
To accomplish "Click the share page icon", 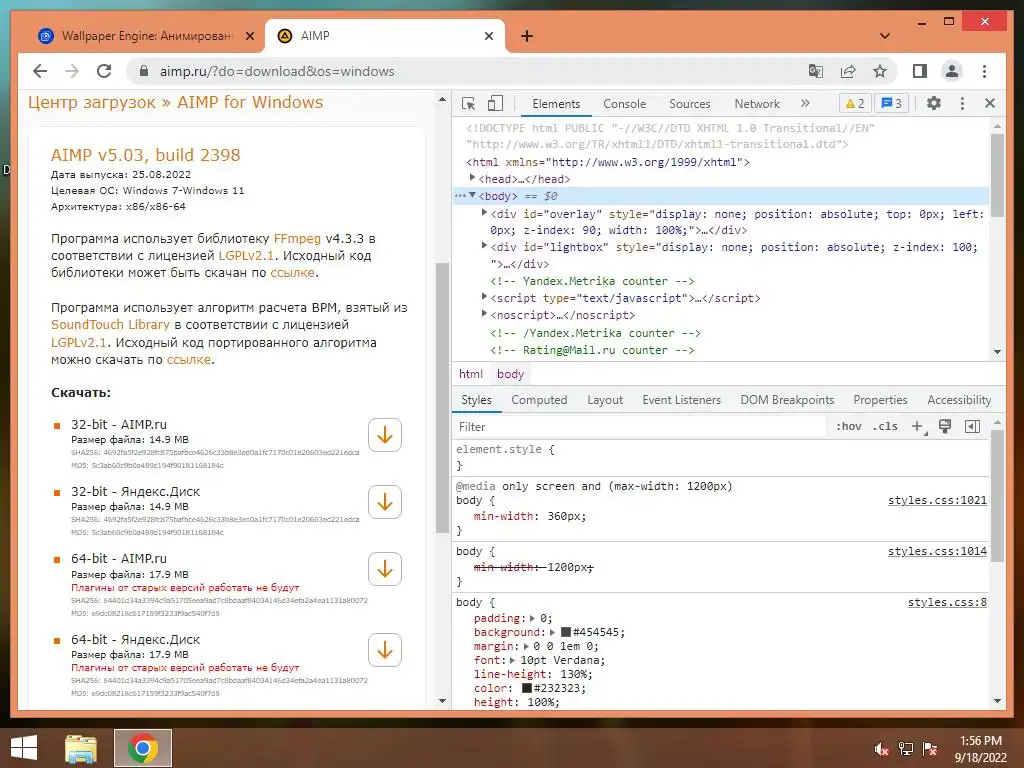I will click(x=848, y=71).
